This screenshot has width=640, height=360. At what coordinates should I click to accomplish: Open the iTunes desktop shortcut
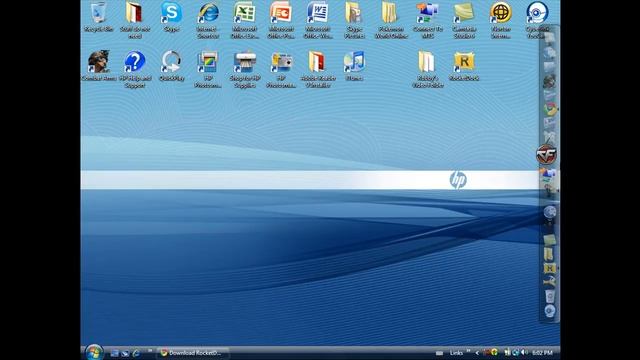tap(354, 66)
